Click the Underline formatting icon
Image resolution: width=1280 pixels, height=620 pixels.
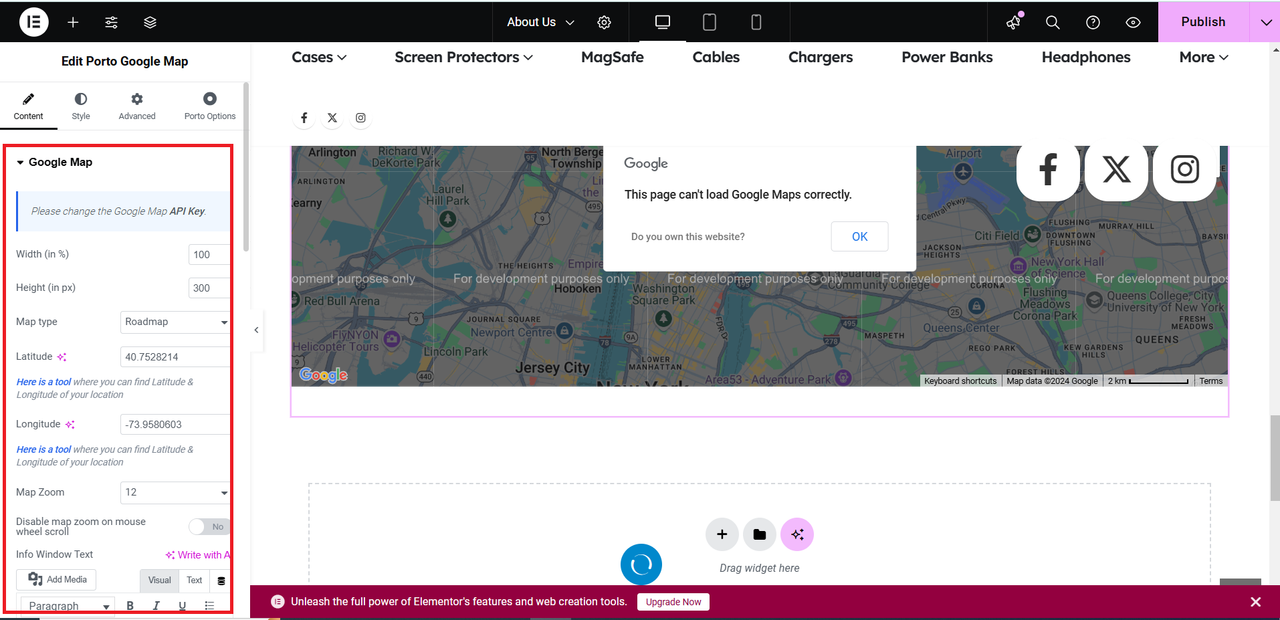(182, 606)
